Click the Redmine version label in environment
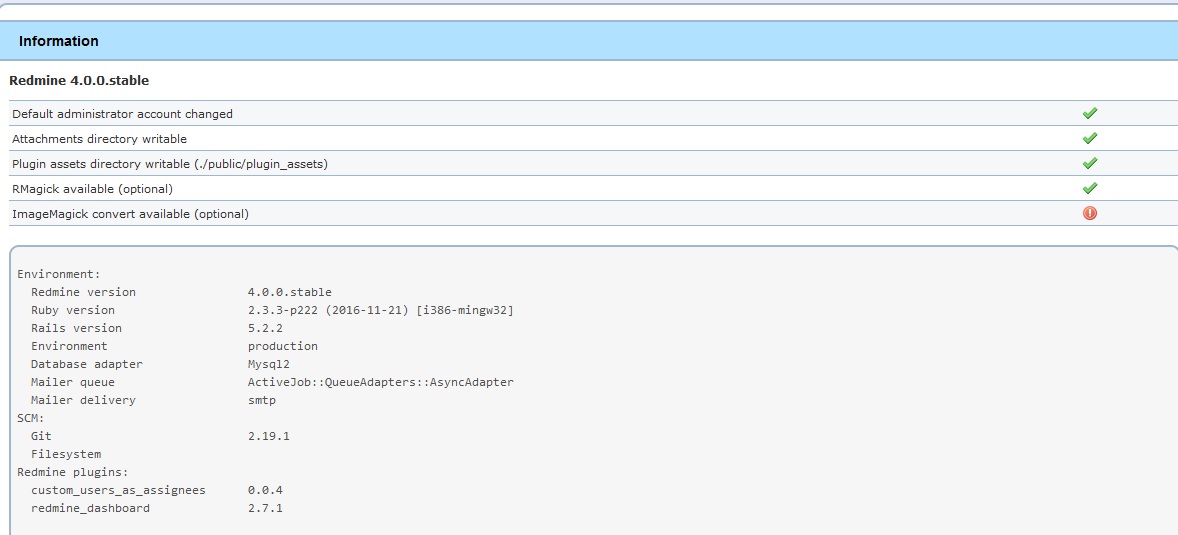 83,292
